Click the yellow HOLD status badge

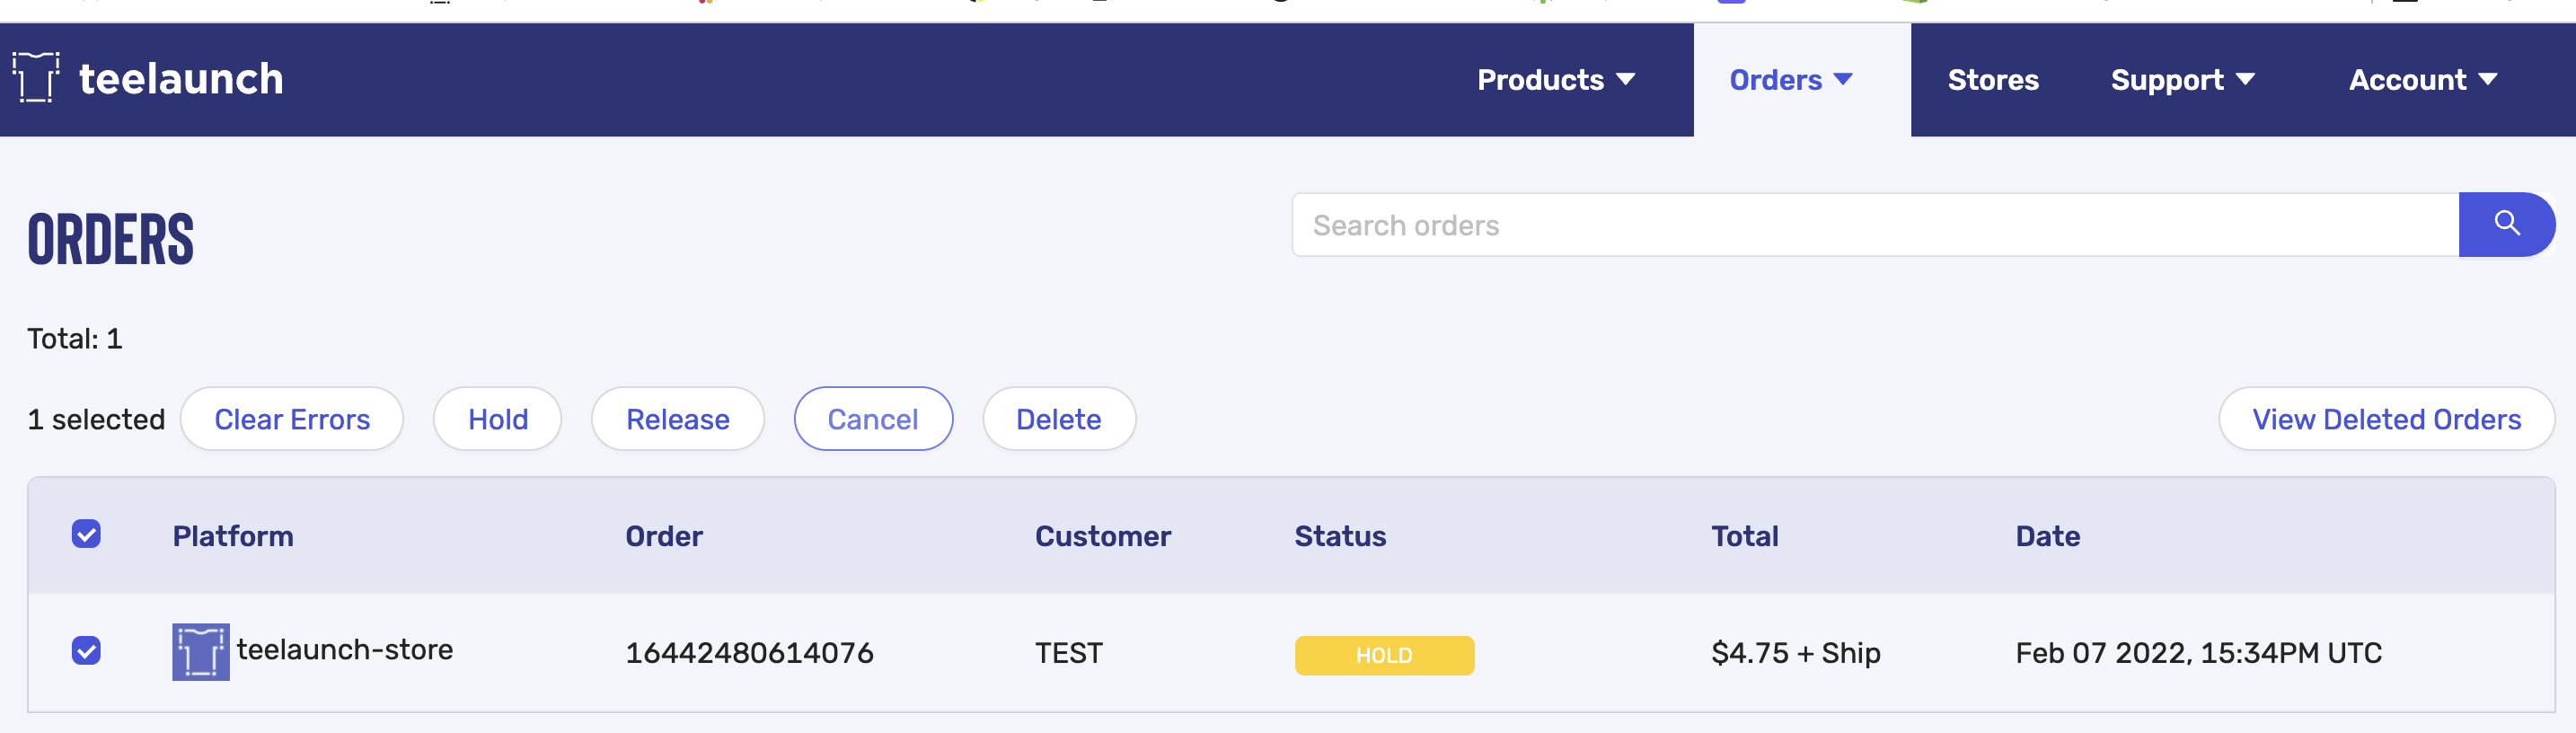click(x=1383, y=655)
